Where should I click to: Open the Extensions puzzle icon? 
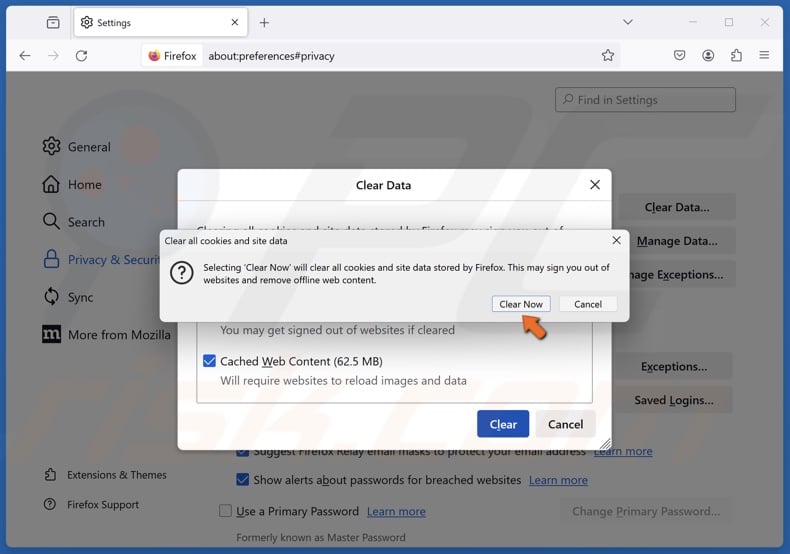(x=736, y=55)
